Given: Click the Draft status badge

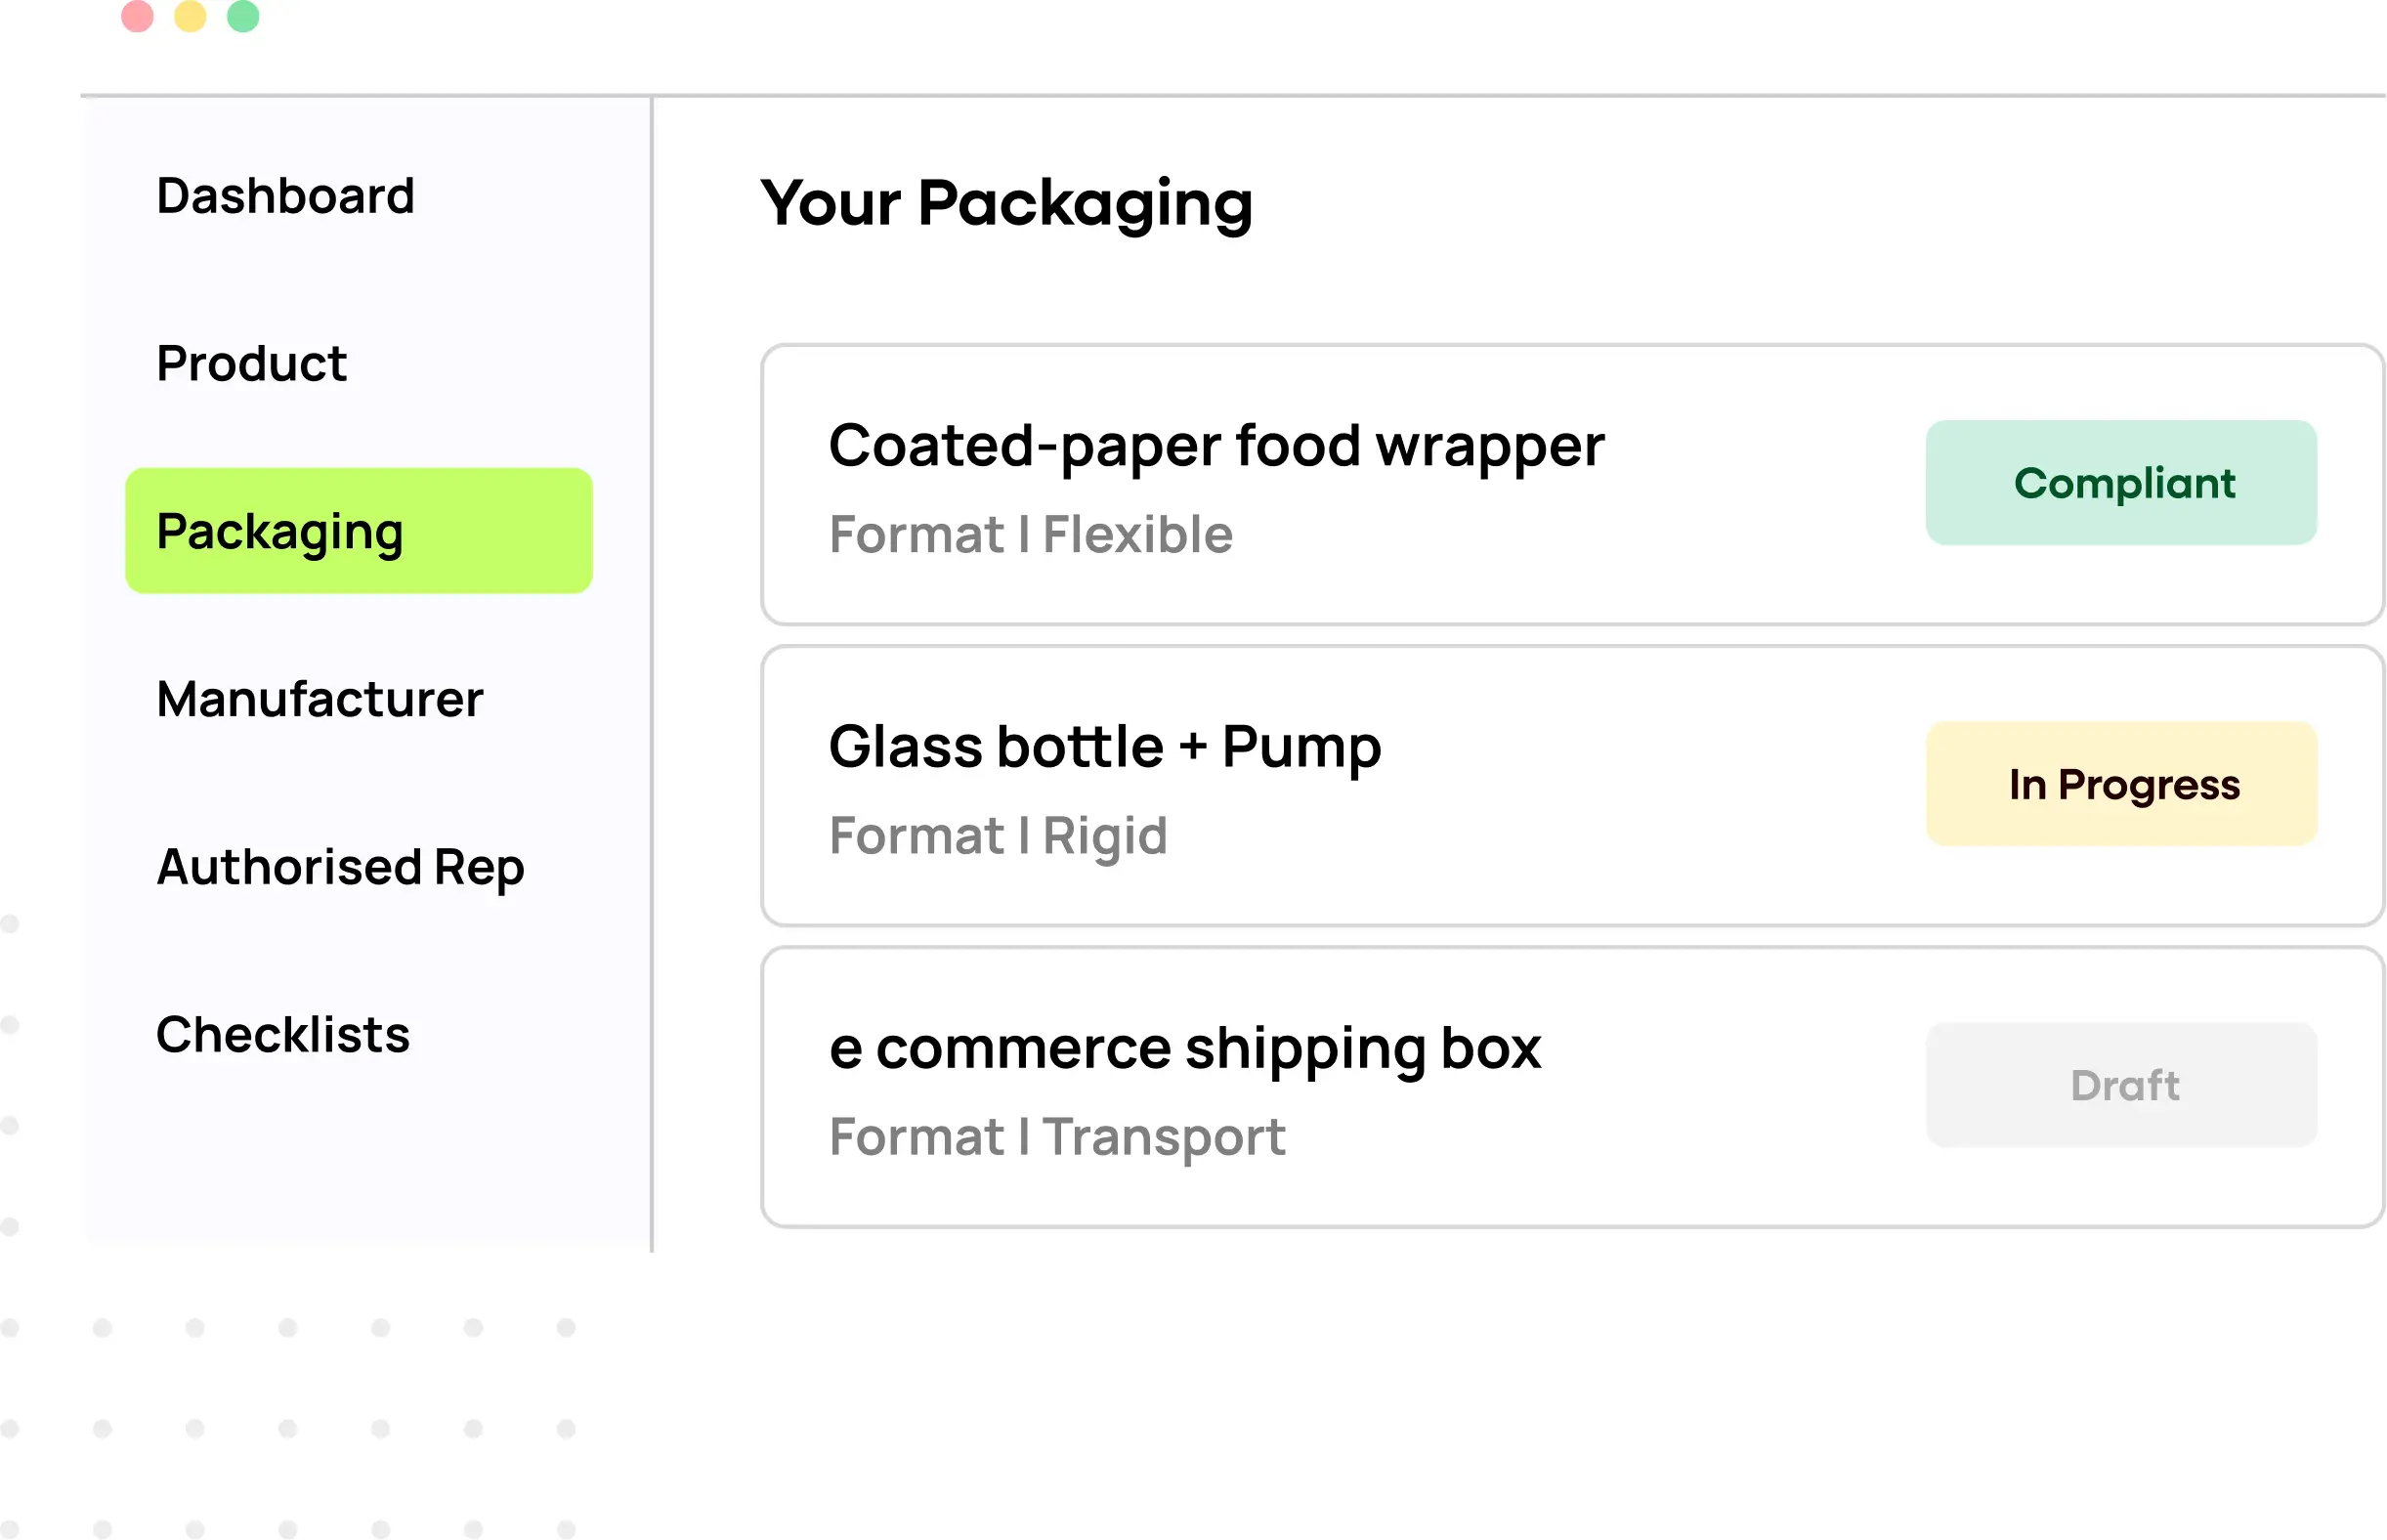Looking at the screenshot, I should (2121, 1085).
